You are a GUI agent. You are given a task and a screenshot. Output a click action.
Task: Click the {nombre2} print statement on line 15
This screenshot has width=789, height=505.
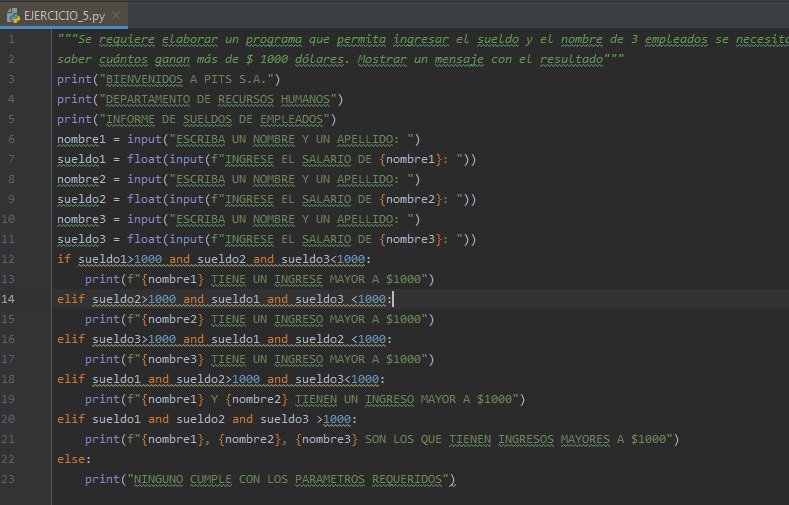coord(259,319)
